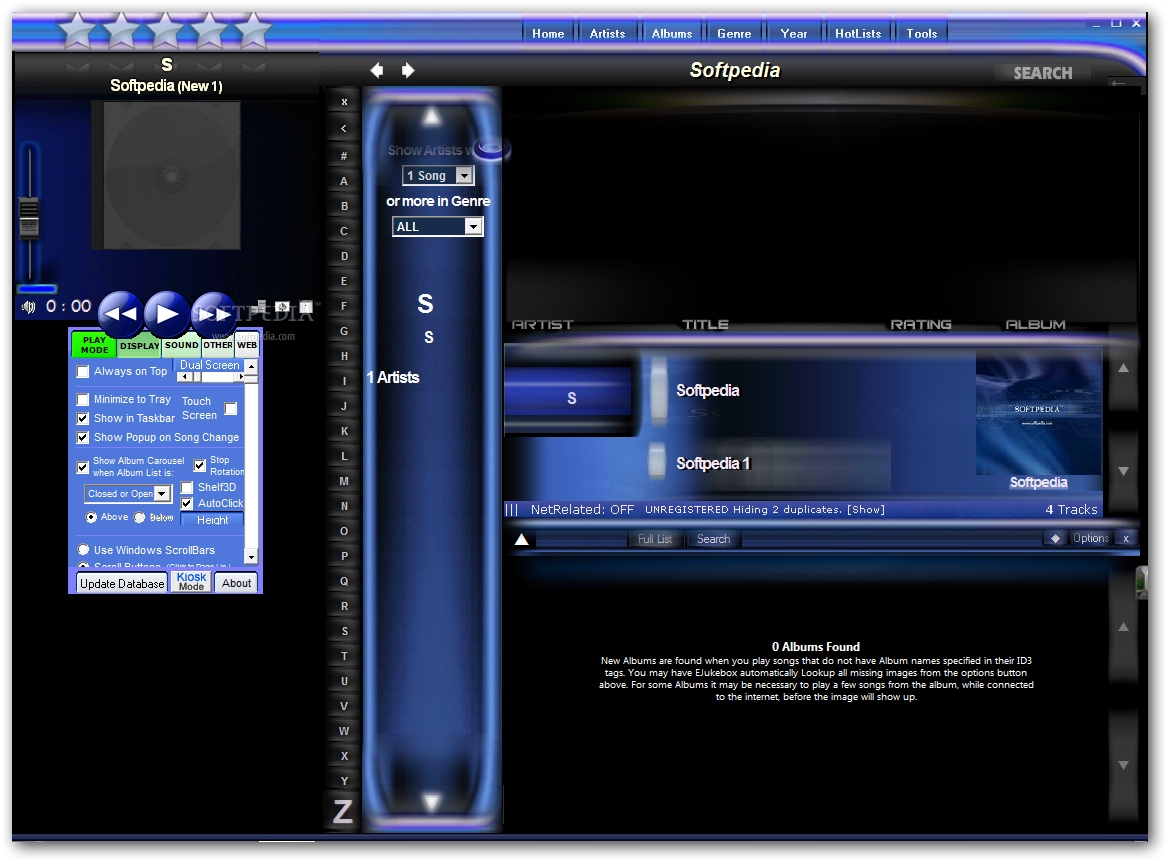Viewport: 1168px width, 862px height.
Task: Click the speaker mute icon
Action: coord(28,307)
